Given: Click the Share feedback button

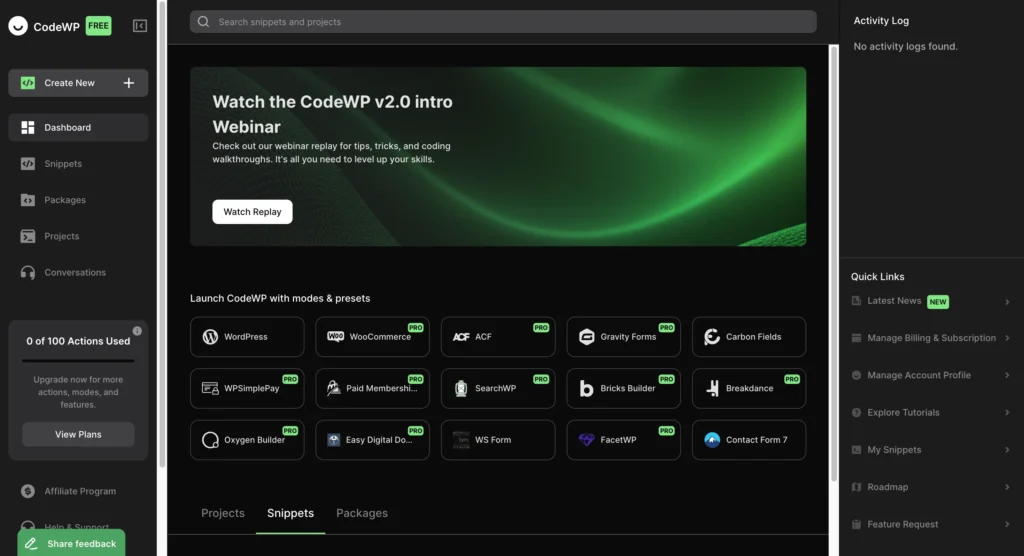Looking at the screenshot, I should (71, 544).
